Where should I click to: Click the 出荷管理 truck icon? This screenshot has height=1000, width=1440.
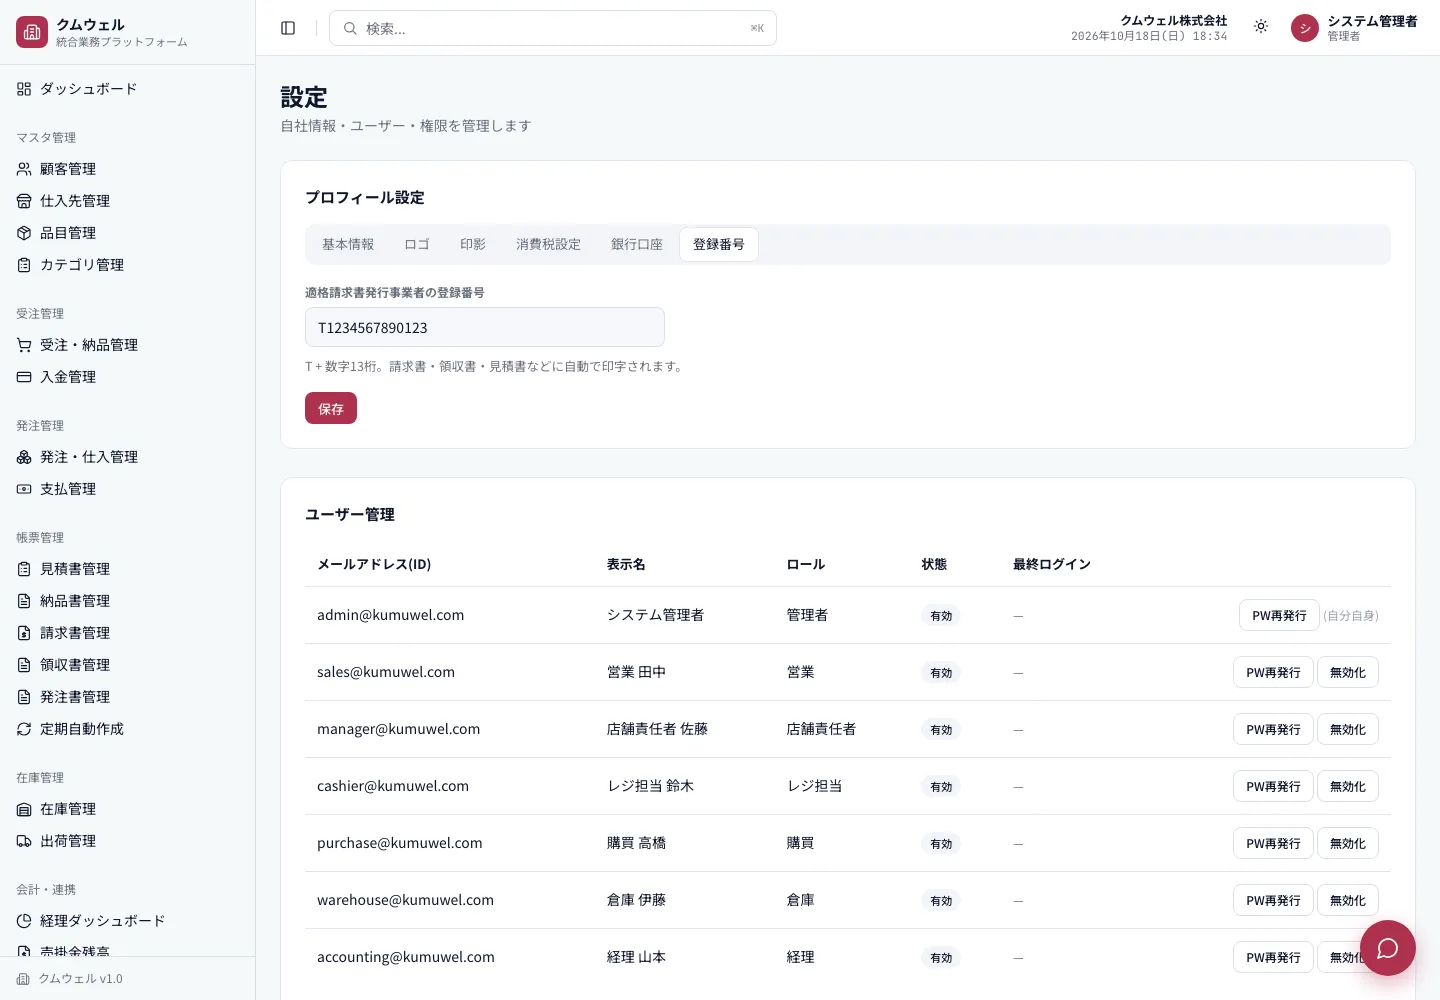pos(24,841)
